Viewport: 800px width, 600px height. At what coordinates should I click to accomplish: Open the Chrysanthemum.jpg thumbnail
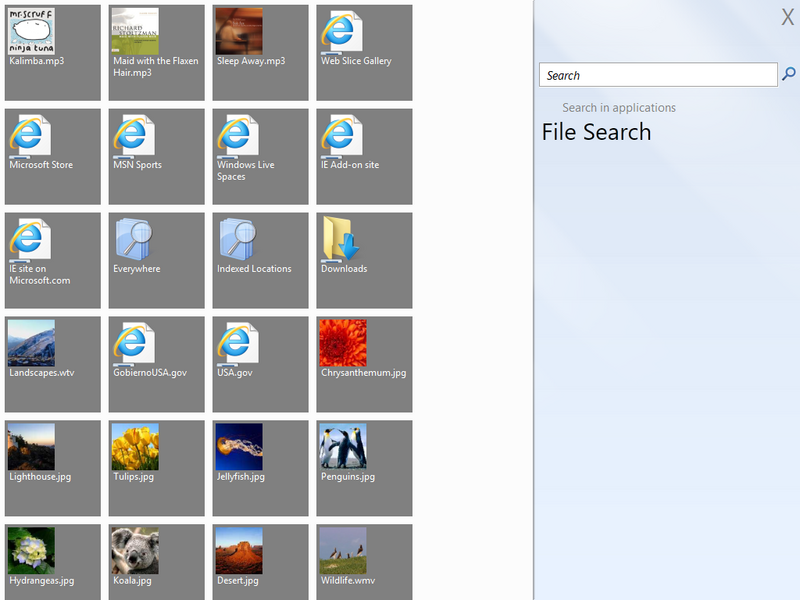pyautogui.click(x=364, y=364)
